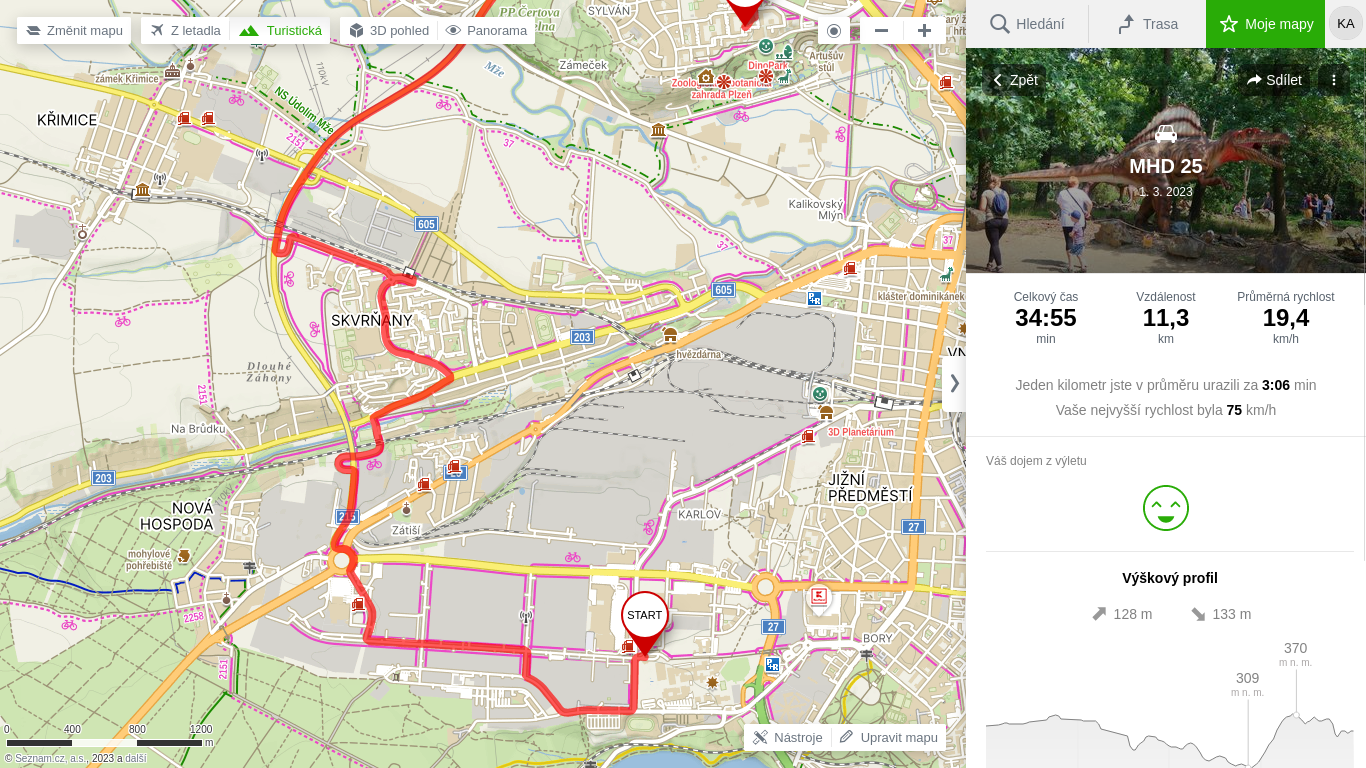Open the three-dot more options menu
The width and height of the screenshot is (1366, 768).
pyautogui.click(x=1334, y=80)
